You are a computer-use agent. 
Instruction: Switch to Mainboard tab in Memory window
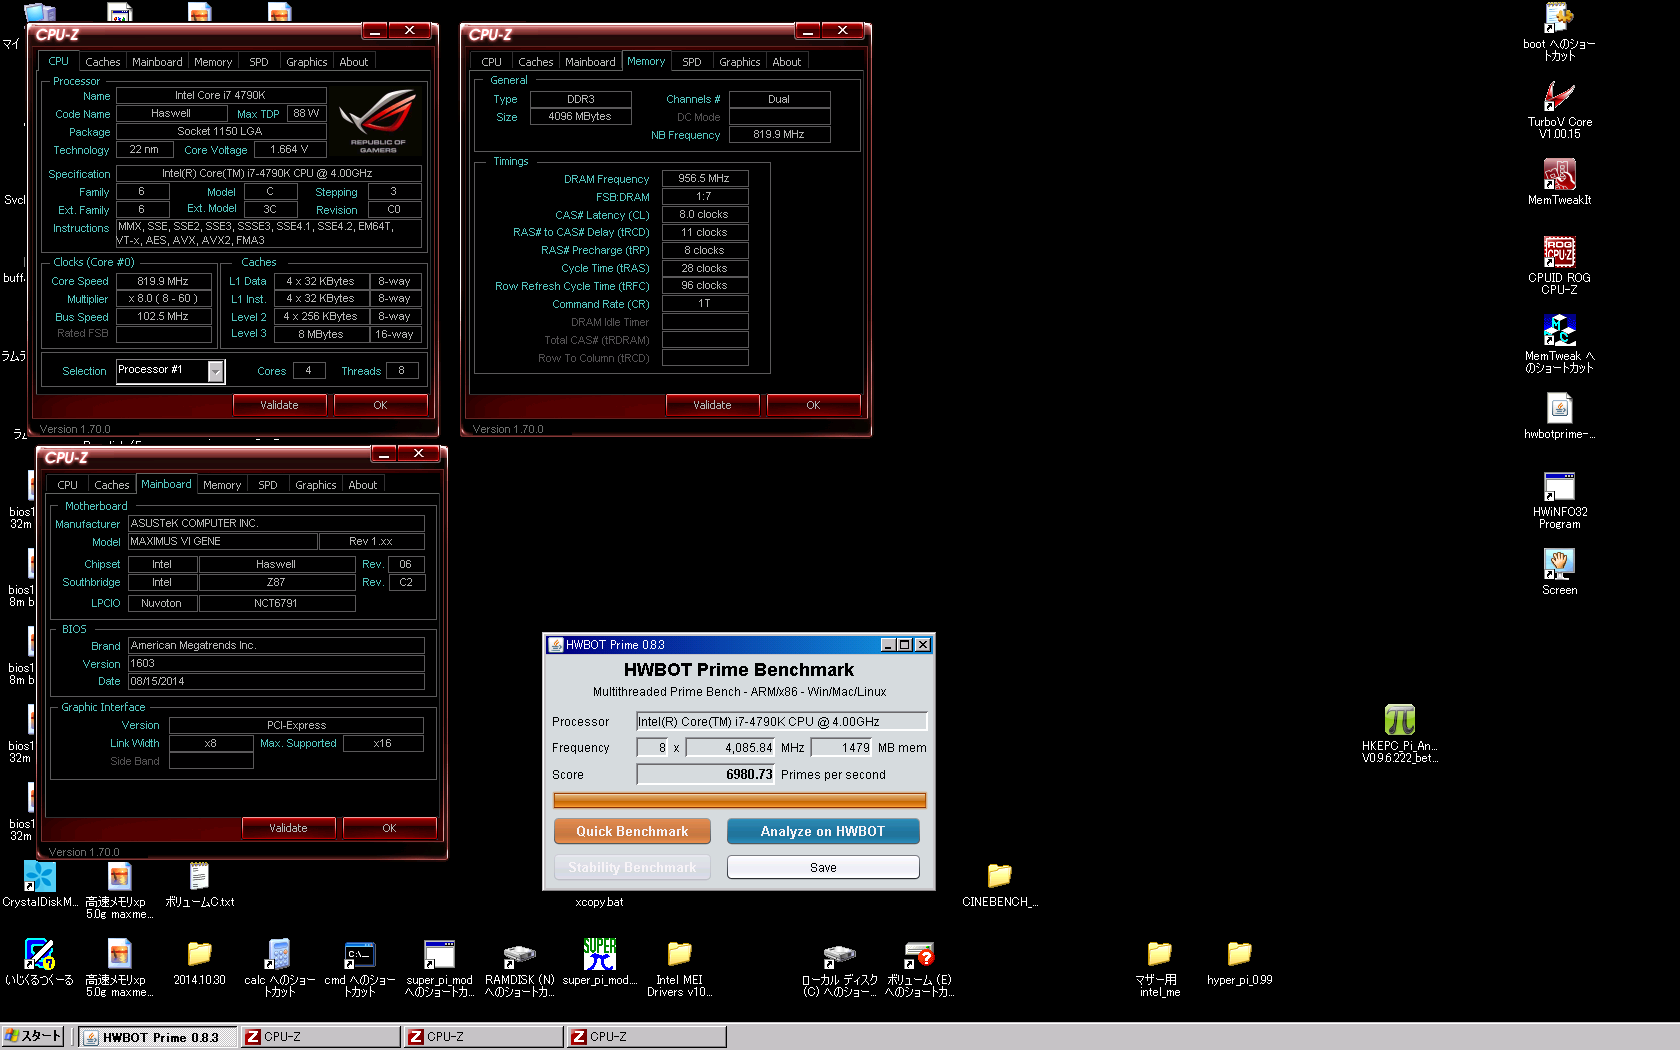[590, 62]
